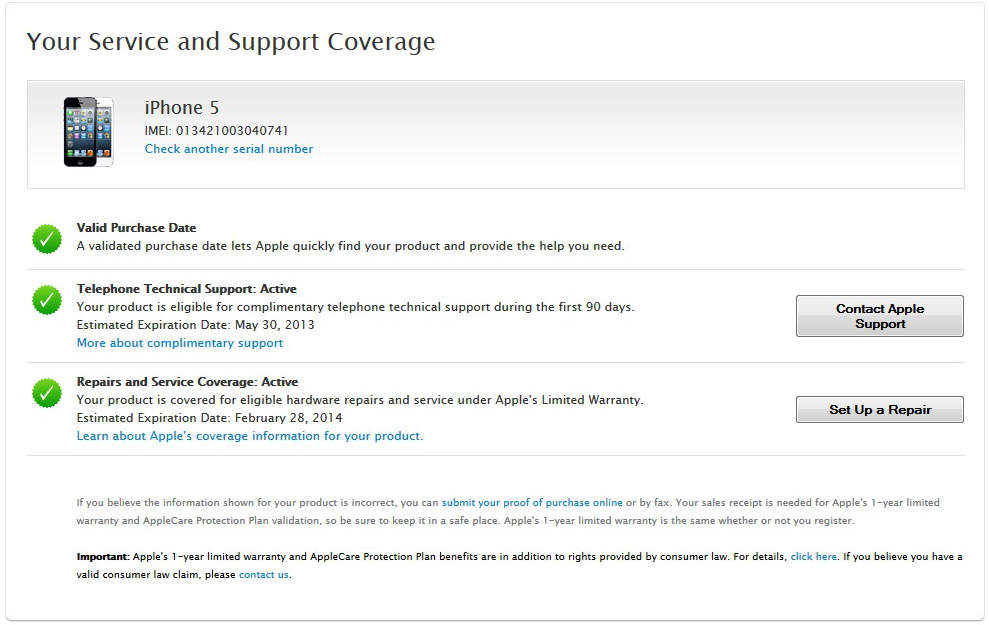
Task: Open the Check another serial number link
Action: tap(228, 149)
